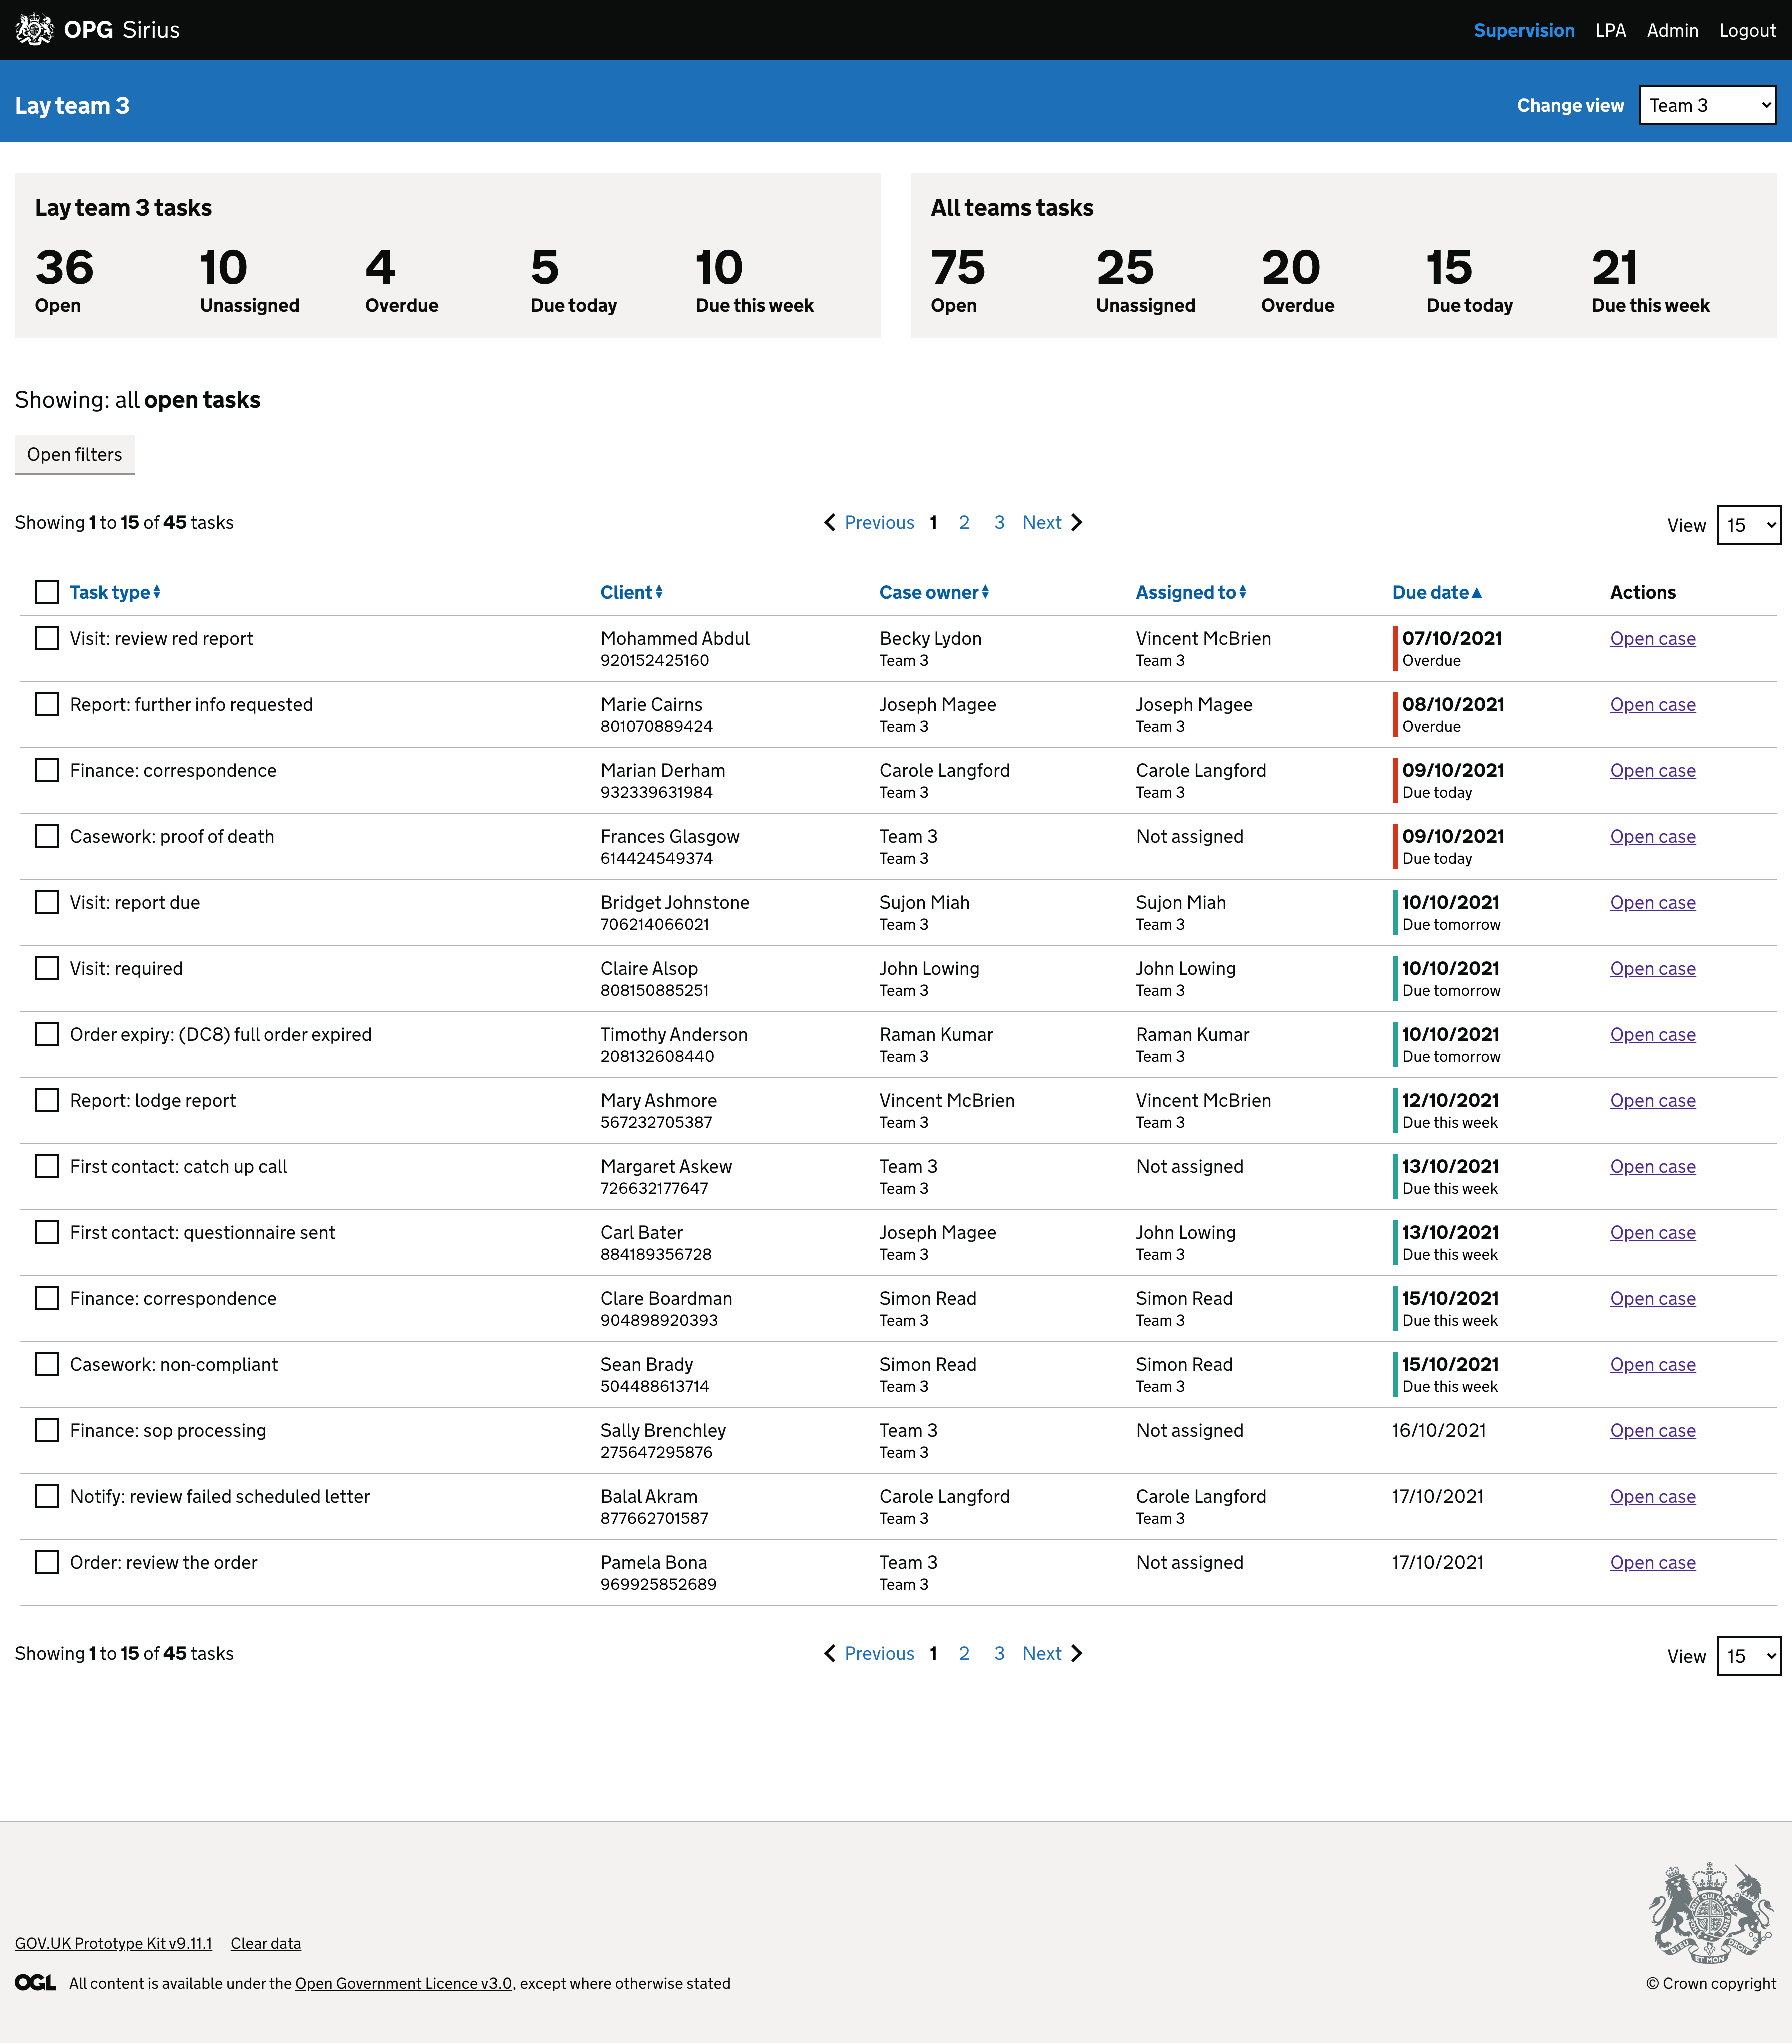Open the Supervision nav item
Screen dimensions: 1792x2044
[1524, 30]
